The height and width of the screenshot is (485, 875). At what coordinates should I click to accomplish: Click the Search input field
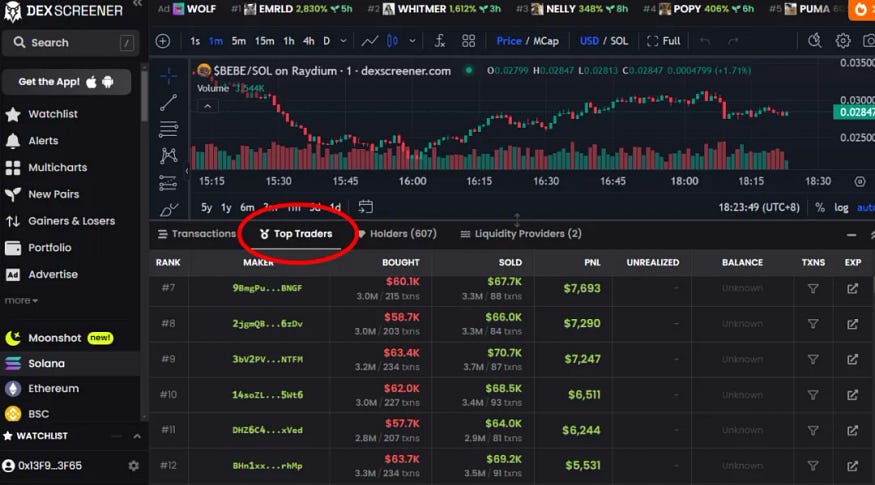point(70,43)
